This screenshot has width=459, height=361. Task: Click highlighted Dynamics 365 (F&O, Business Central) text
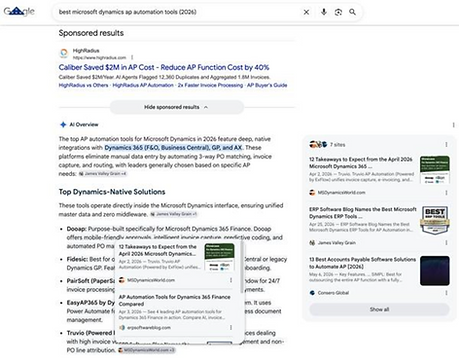click(173, 148)
